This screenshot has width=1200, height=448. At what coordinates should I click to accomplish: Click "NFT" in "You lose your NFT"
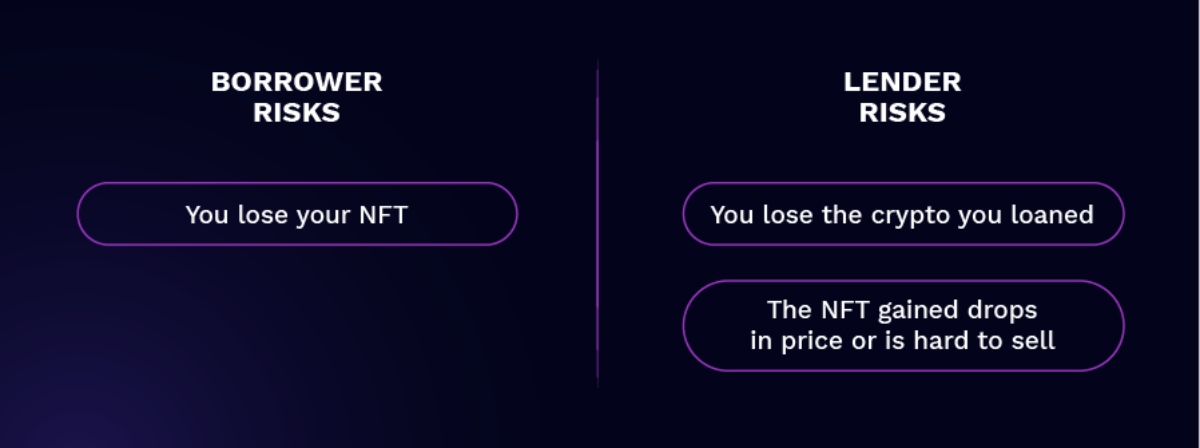click(385, 215)
